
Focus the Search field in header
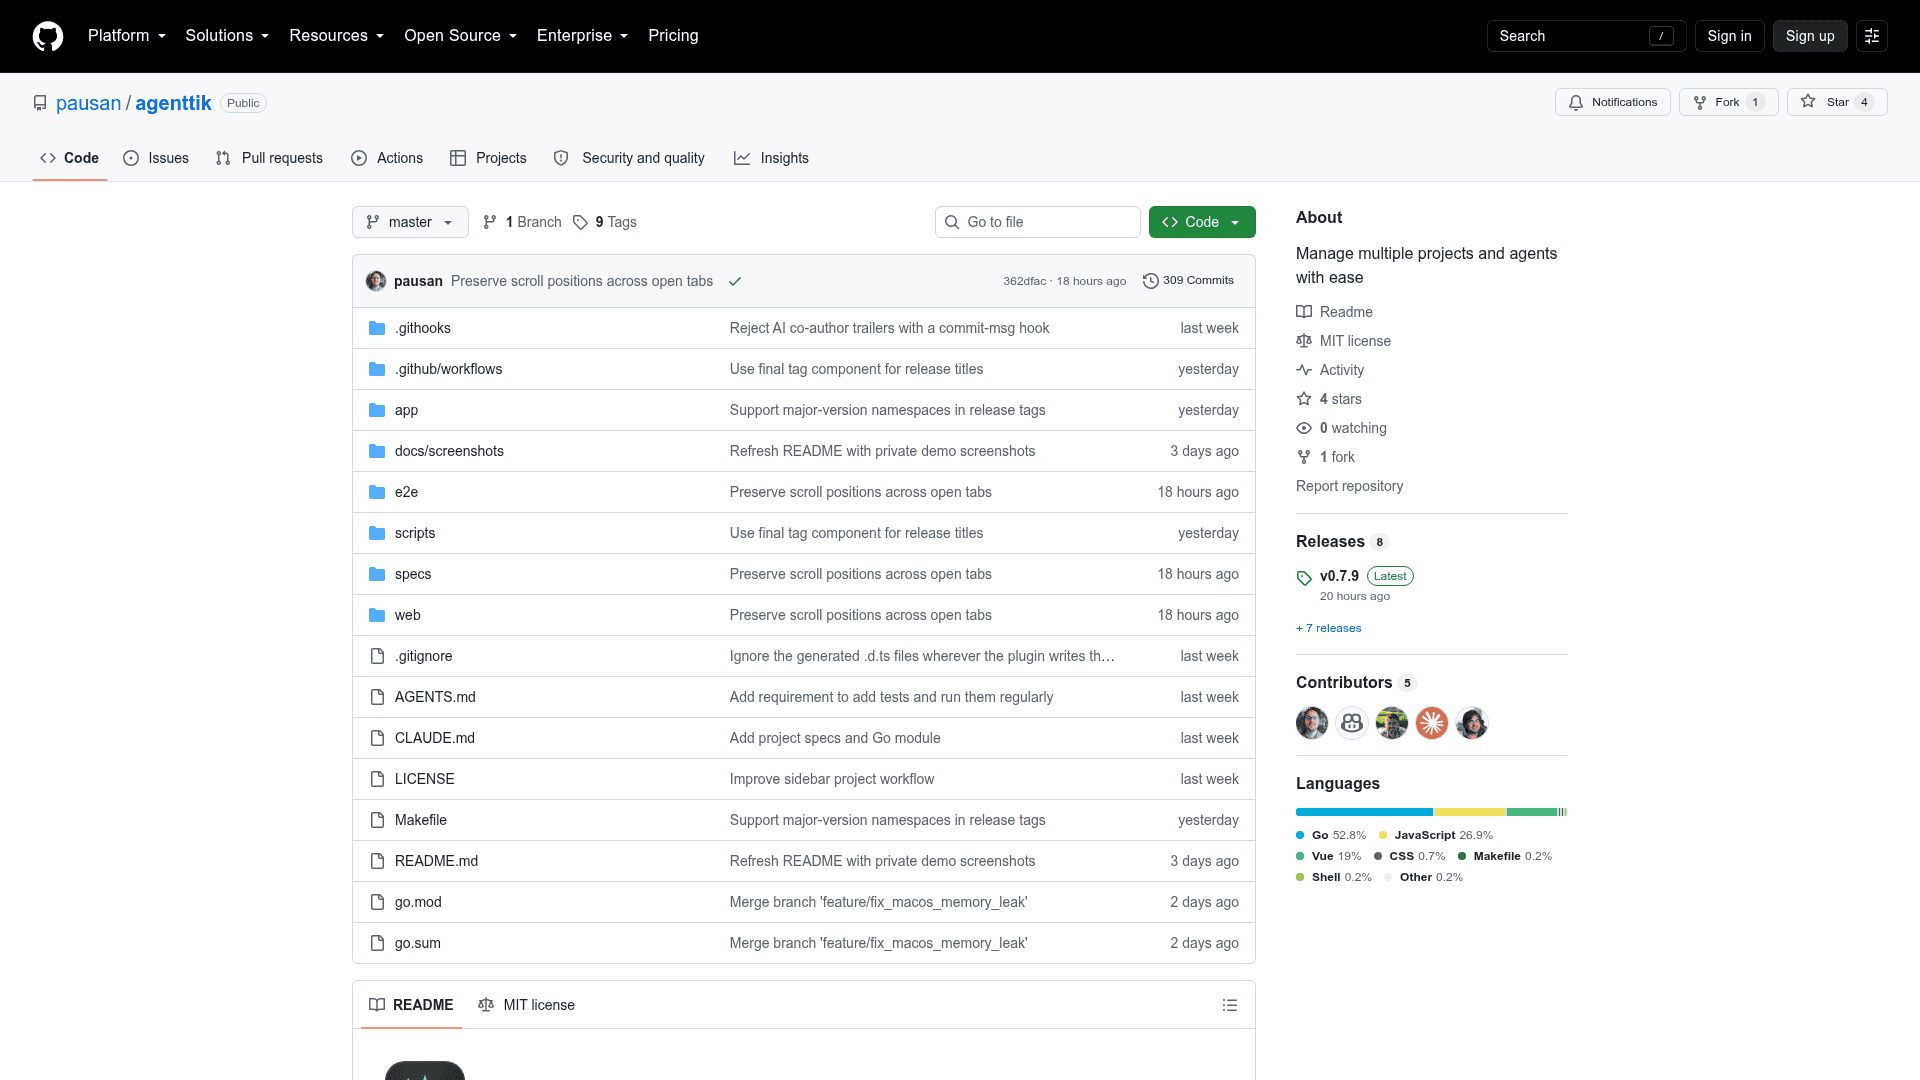tap(1586, 36)
